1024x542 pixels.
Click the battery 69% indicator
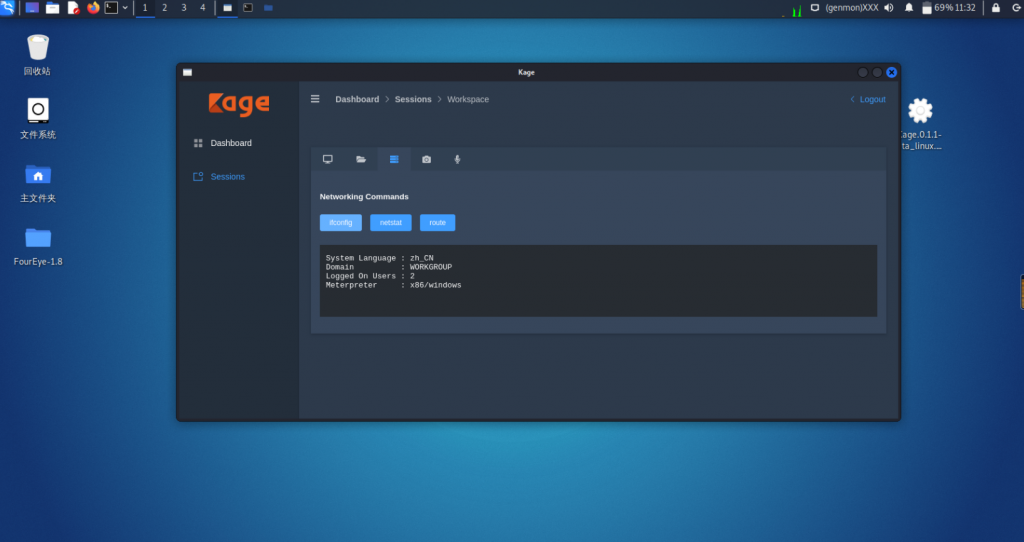[937, 8]
